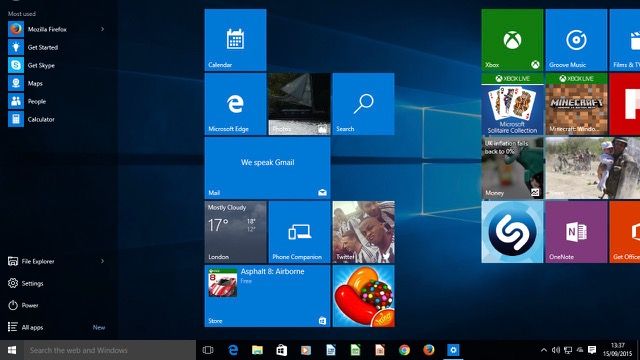Open the Money news tile
The image size is (640, 360).
pos(512,168)
